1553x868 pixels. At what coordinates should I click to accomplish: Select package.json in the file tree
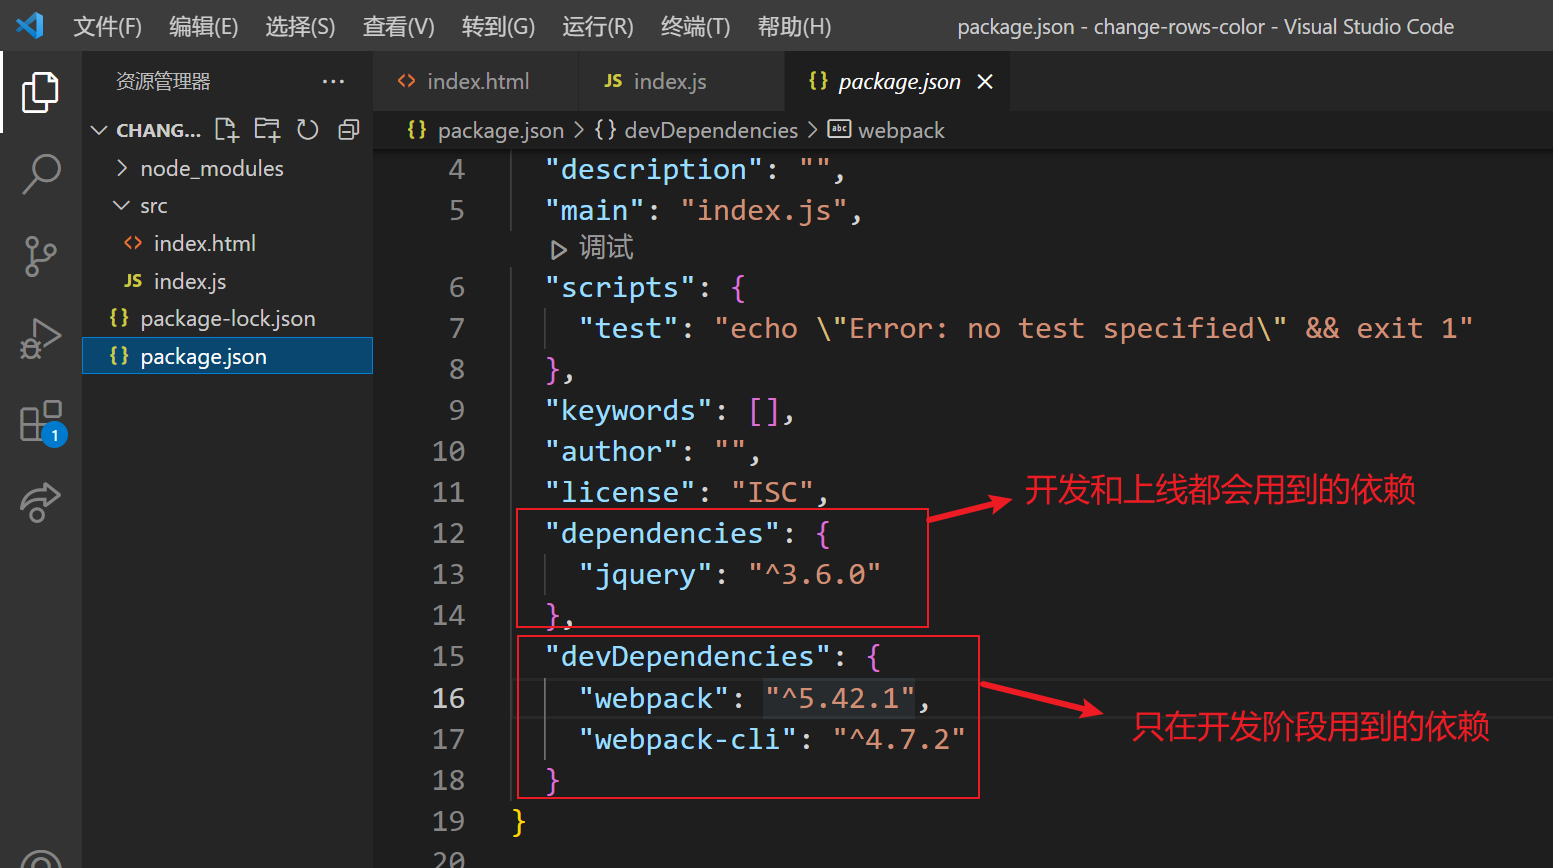coord(227,356)
